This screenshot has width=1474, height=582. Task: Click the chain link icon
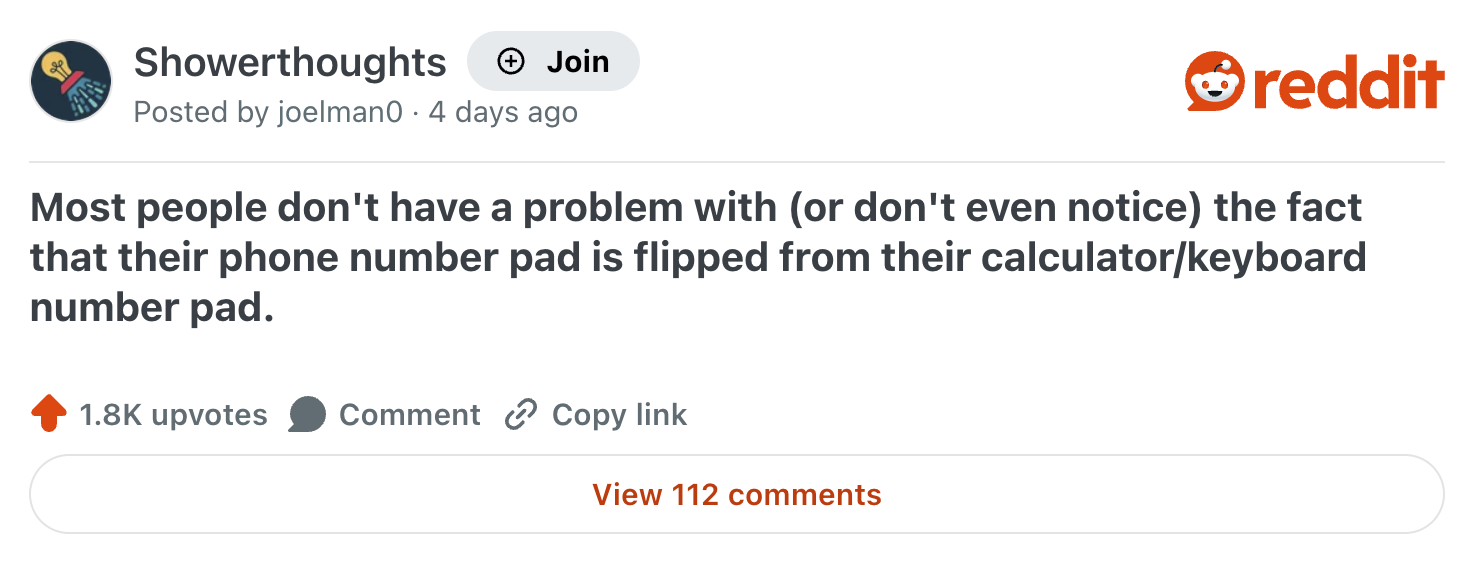[521, 414]
